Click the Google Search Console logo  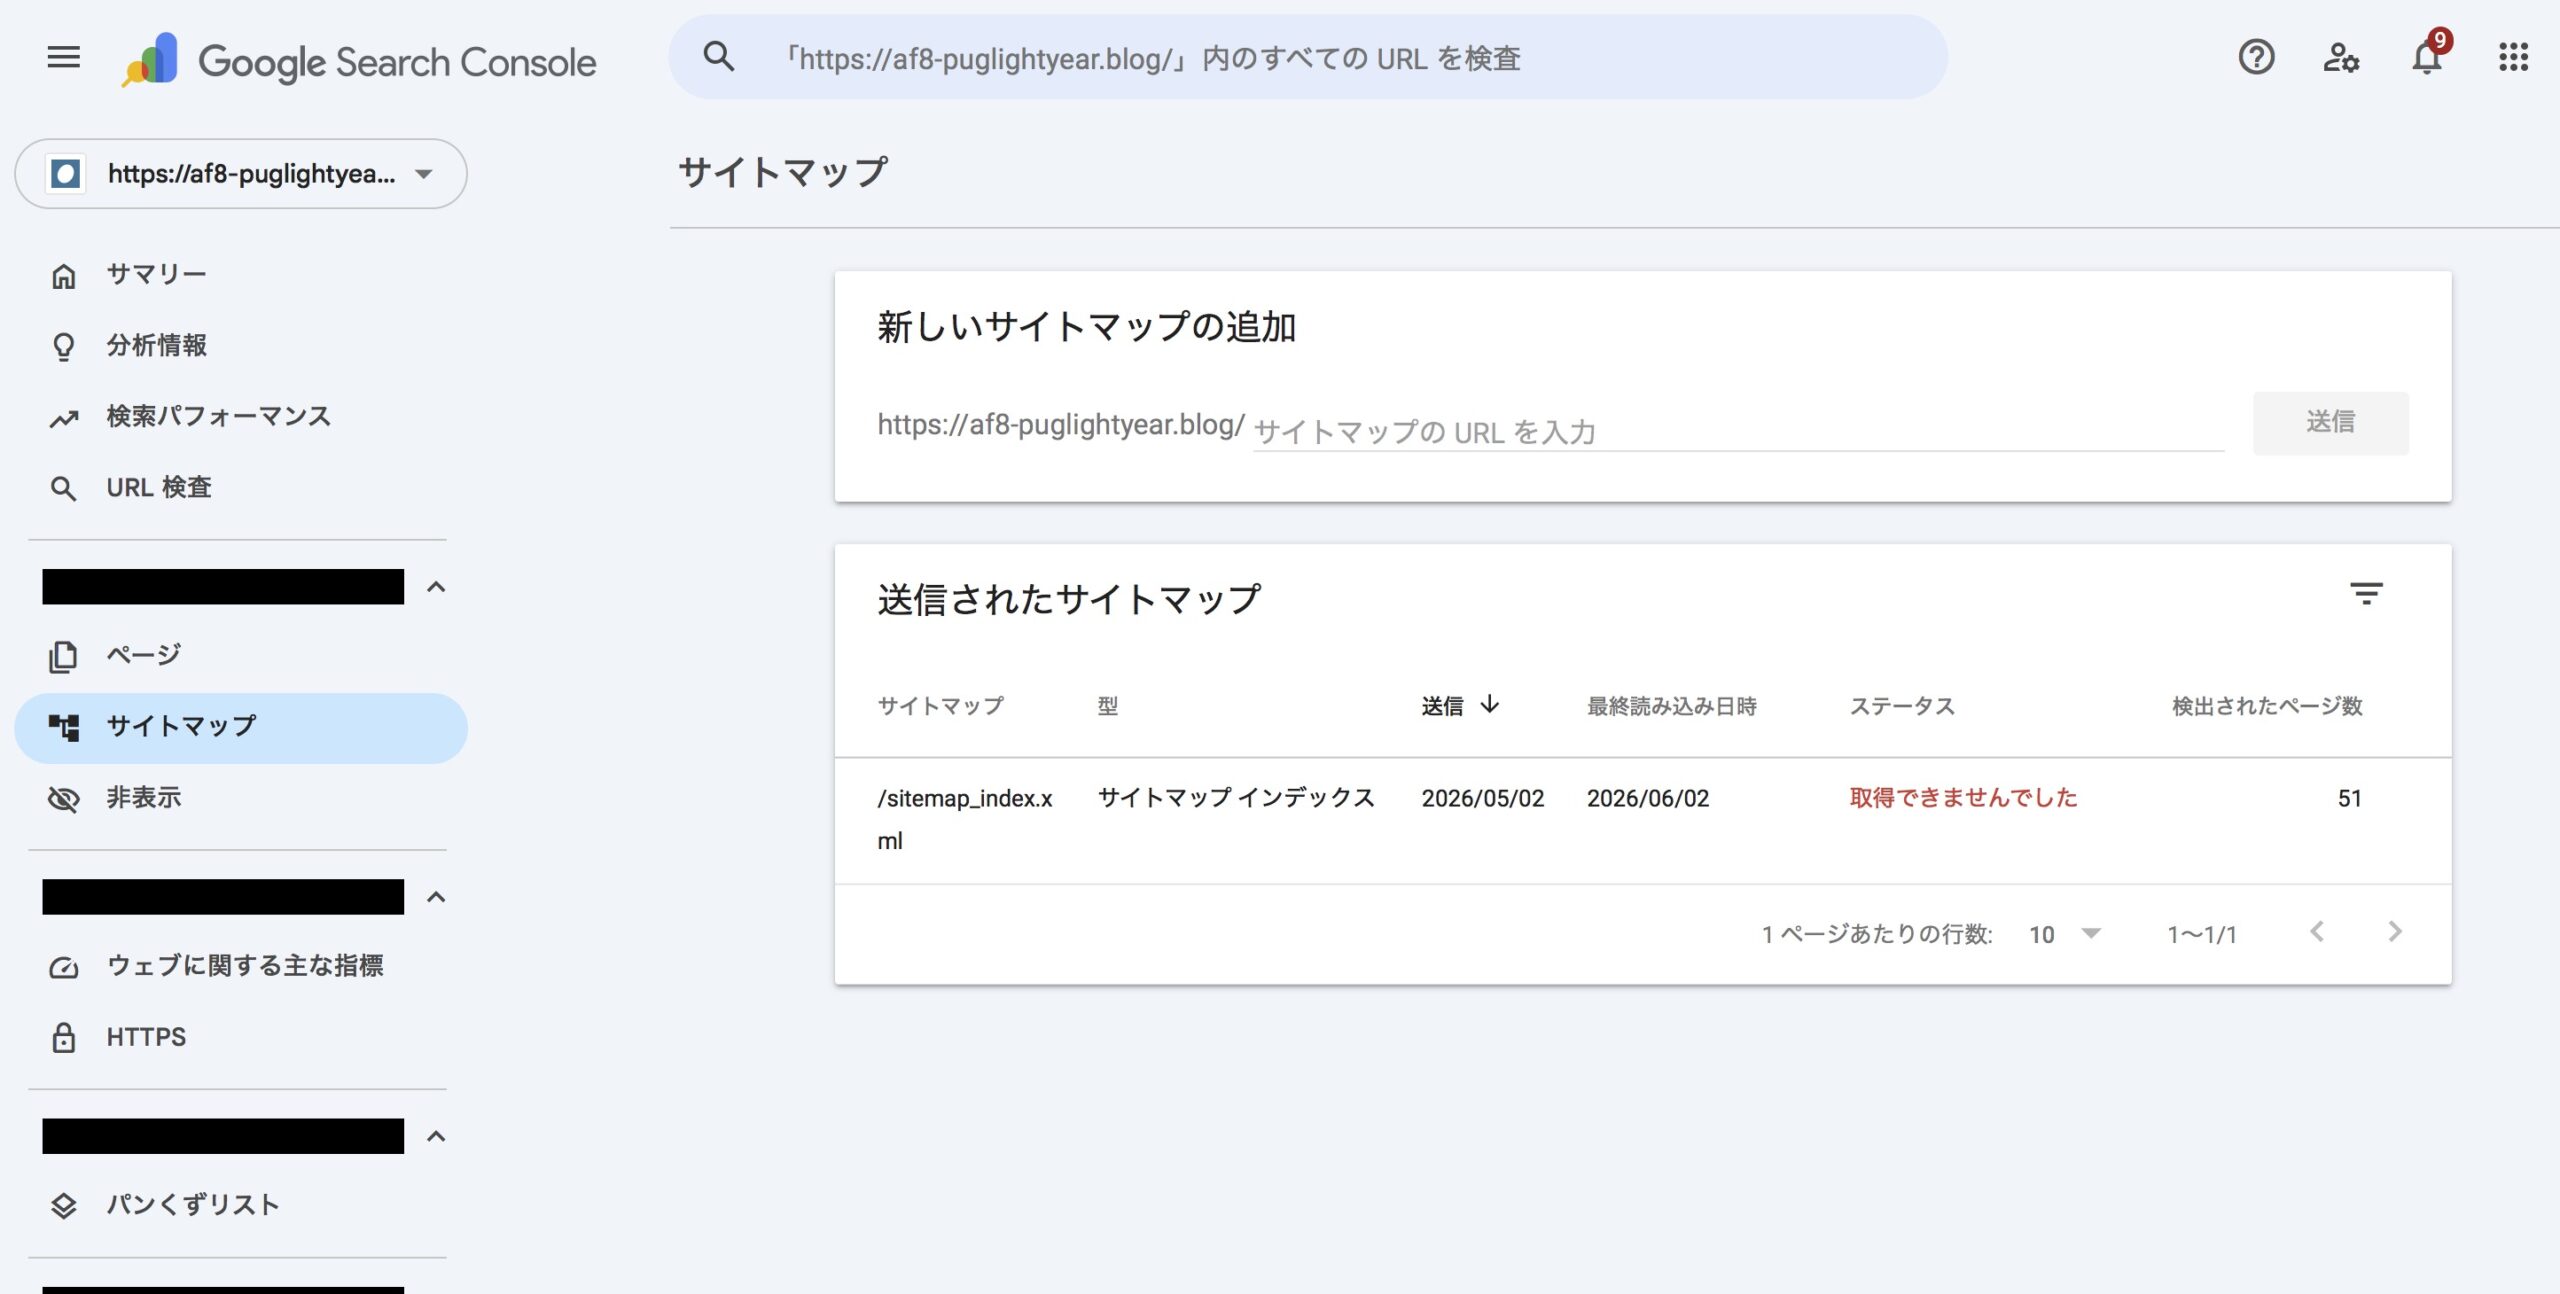358,61
